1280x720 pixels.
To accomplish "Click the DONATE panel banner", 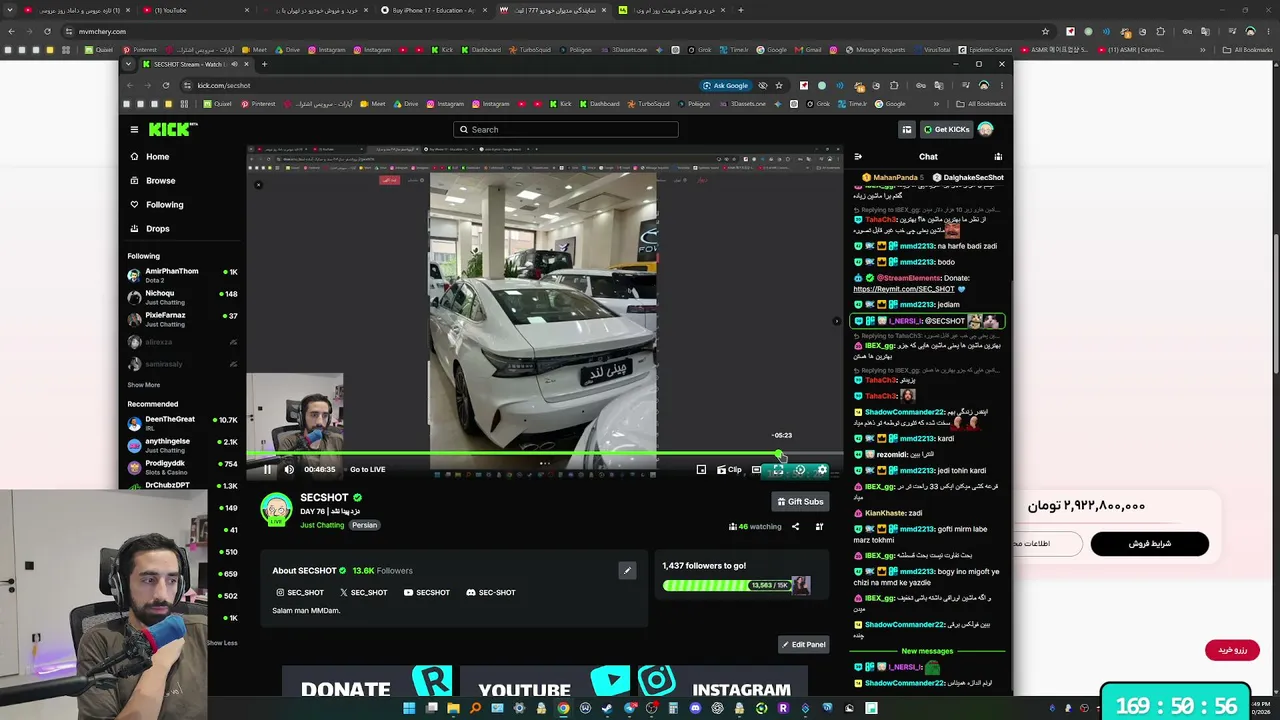I will click(x=367, y=682).
